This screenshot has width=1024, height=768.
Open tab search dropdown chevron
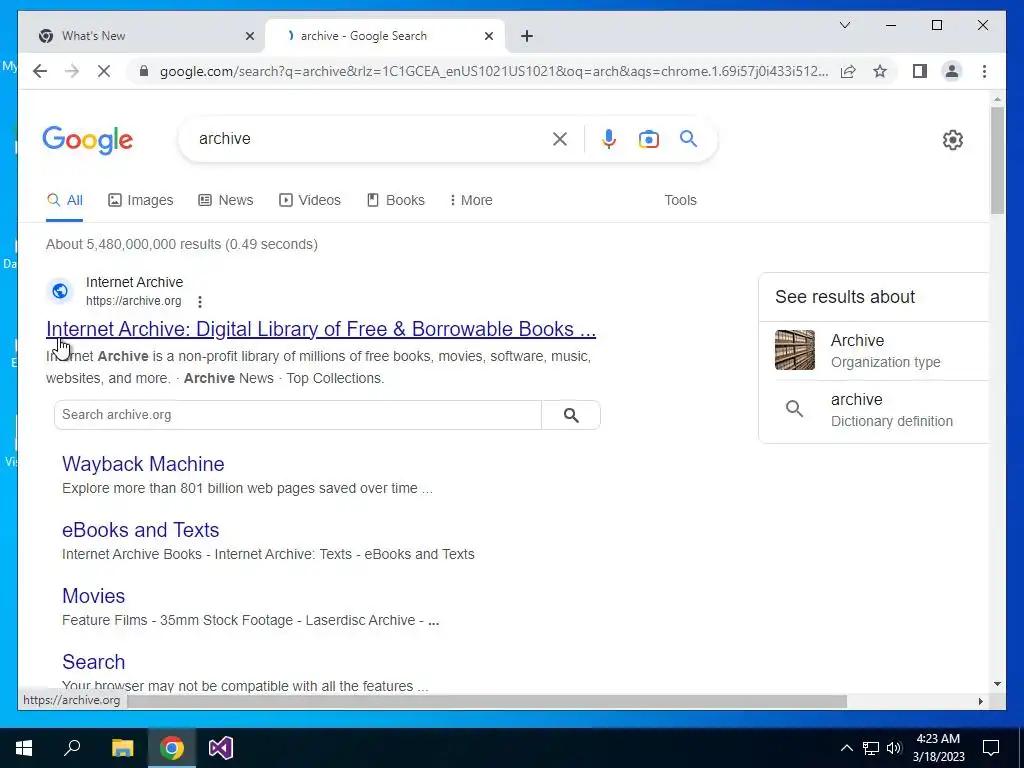pos(845,25)
